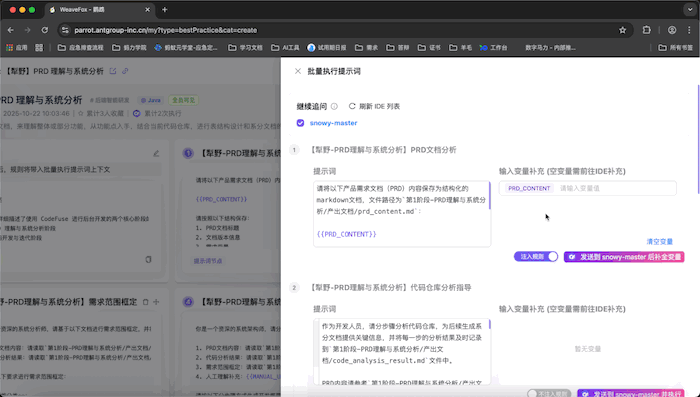Click inside the PRD文档分析 prompt text box
700x397 pixels.
[402, 214]
